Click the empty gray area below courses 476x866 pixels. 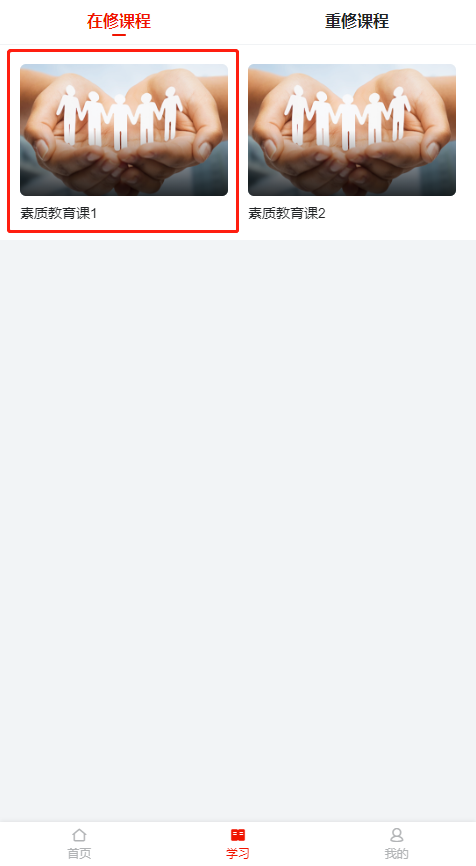[238, 530]
